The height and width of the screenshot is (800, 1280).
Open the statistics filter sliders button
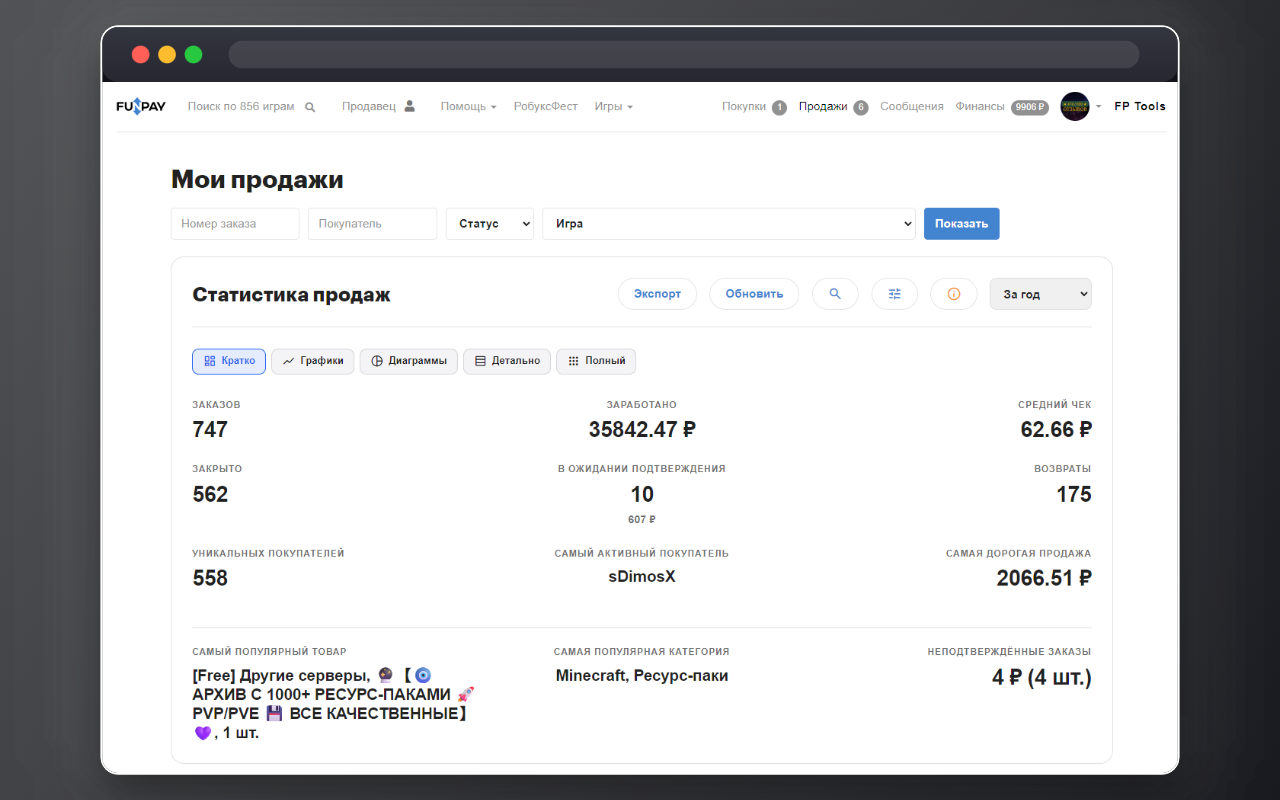tap(895, 294)
